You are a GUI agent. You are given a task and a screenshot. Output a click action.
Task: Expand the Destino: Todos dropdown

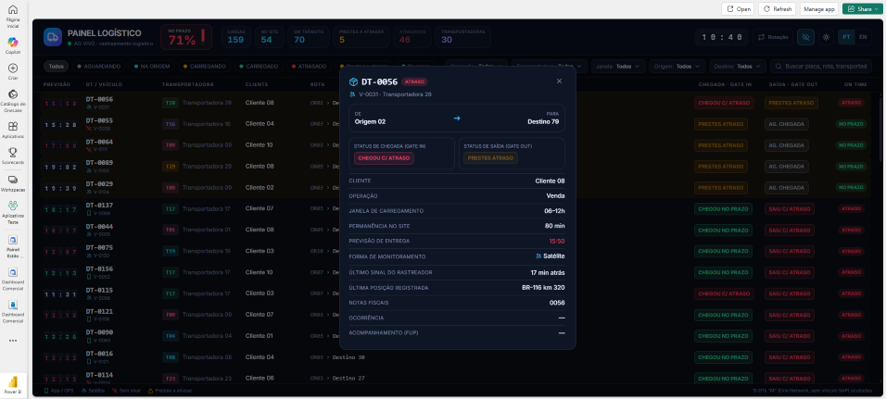[737, 66]
